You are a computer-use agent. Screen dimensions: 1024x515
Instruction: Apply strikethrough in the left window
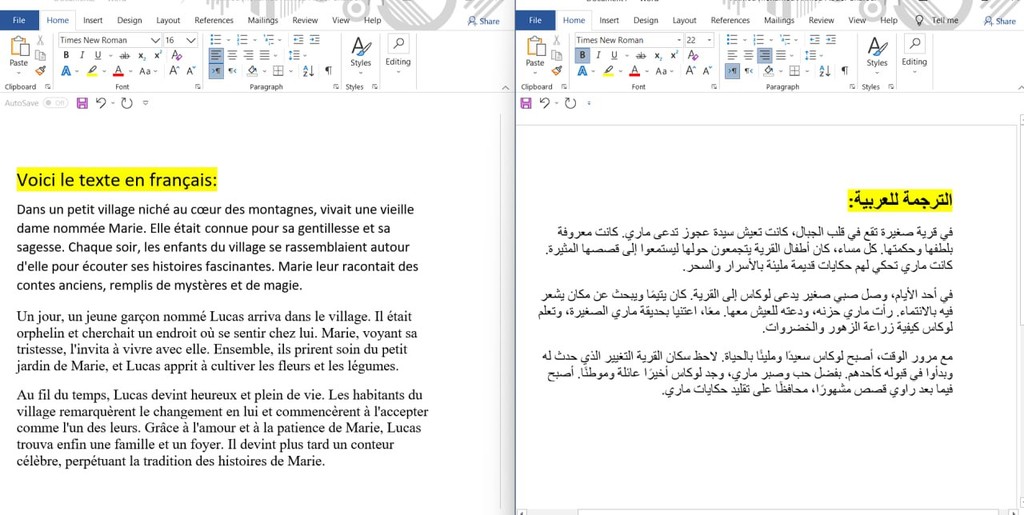click(x=124, y=55)
